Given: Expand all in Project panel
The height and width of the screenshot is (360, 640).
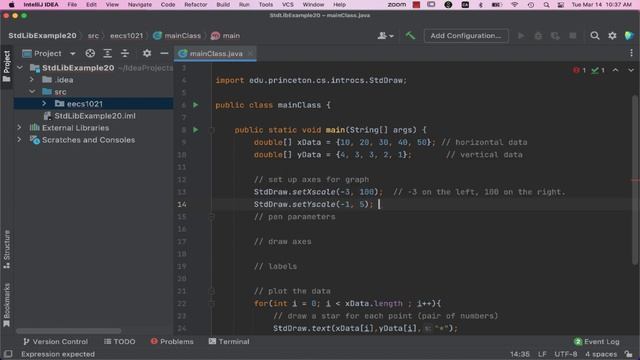Looking at the screenshot, I should tap(107, 53).
